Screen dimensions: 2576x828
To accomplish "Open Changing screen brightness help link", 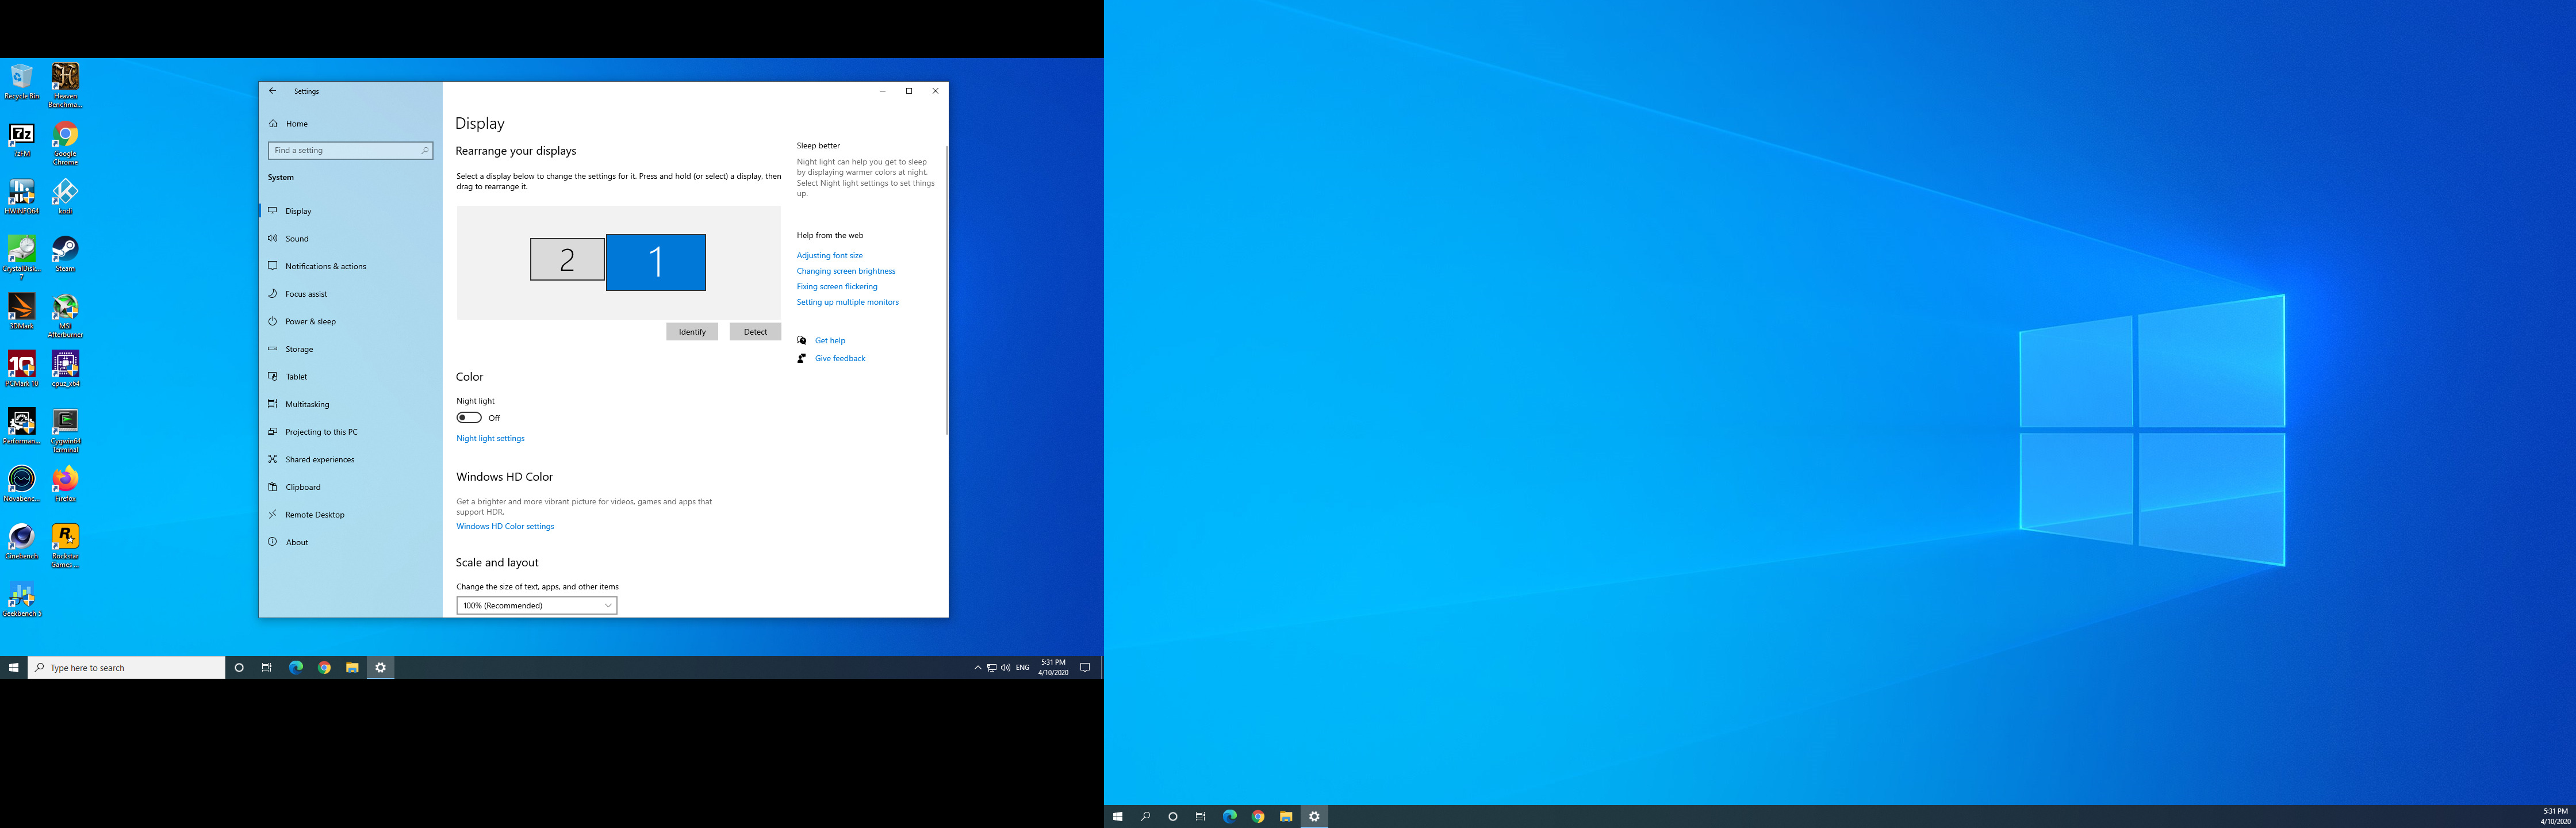I will coord(846,271).
